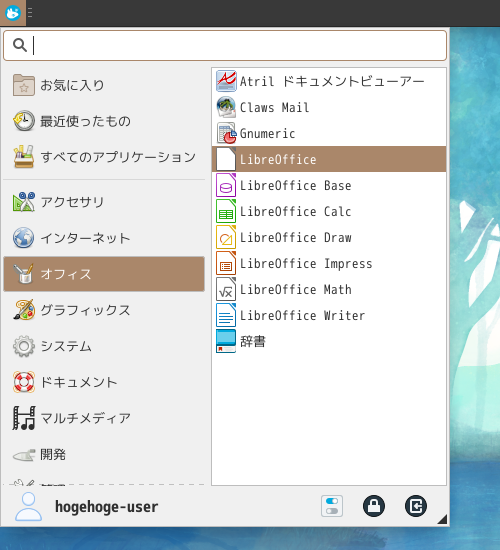Image resolution: width=500 pixels, height=550 pixels.
Task: Select the 開発 category
Action: pos(104,455)
